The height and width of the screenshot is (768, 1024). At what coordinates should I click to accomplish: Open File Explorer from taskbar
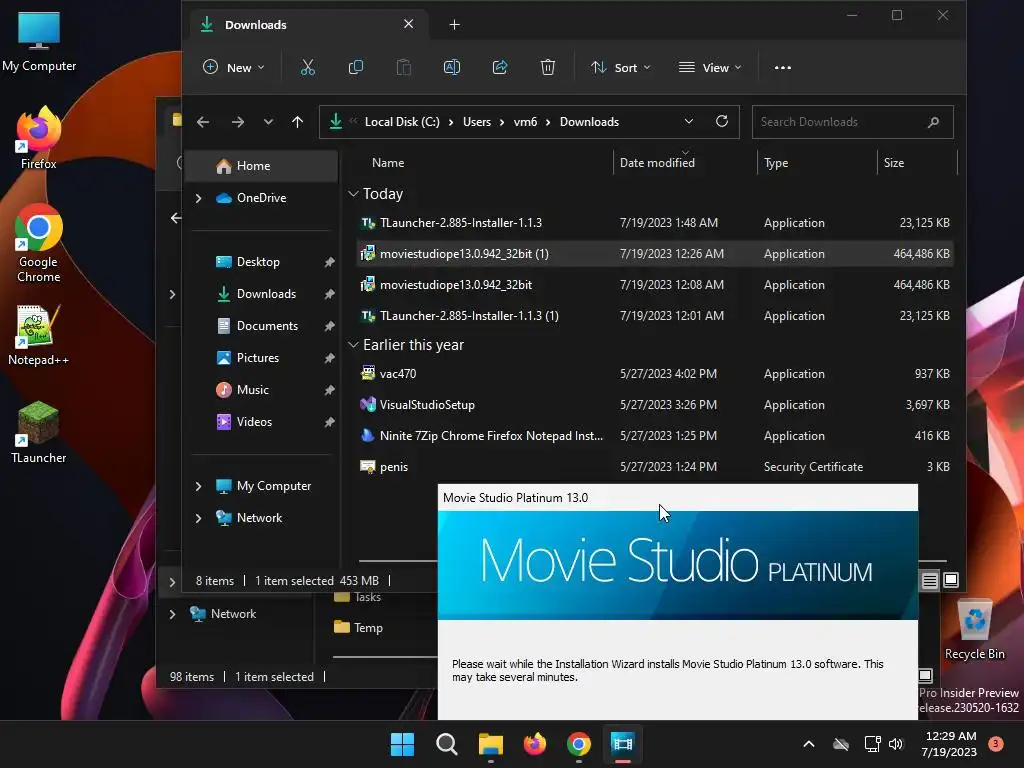(490, 744)
